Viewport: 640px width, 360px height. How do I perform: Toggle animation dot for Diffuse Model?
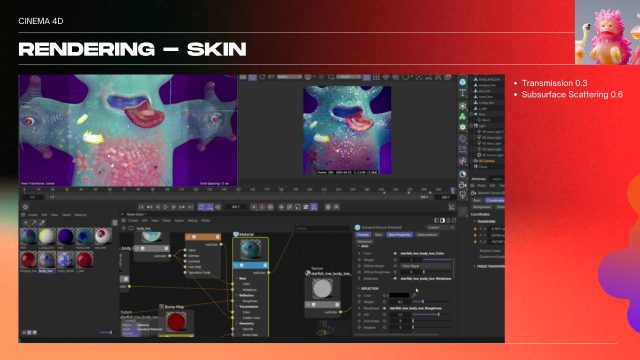click(x=360, y=266)
